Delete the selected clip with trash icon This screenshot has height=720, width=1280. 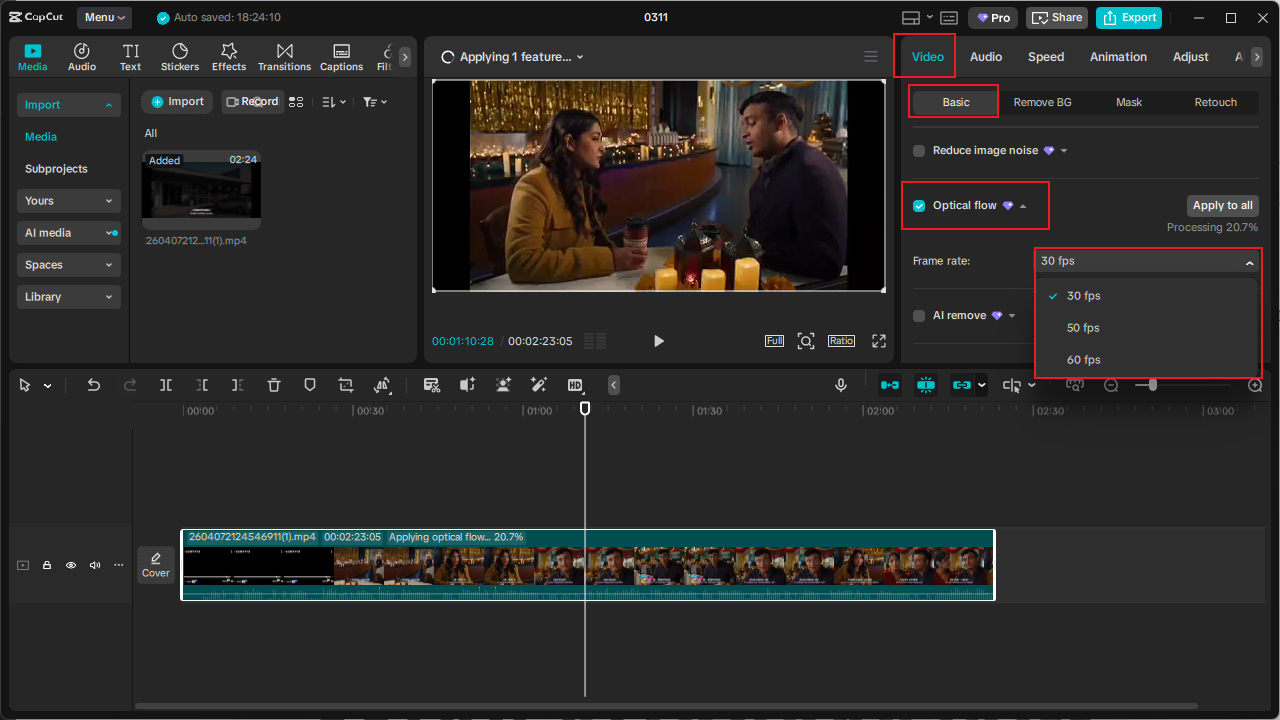coord(274,385)
